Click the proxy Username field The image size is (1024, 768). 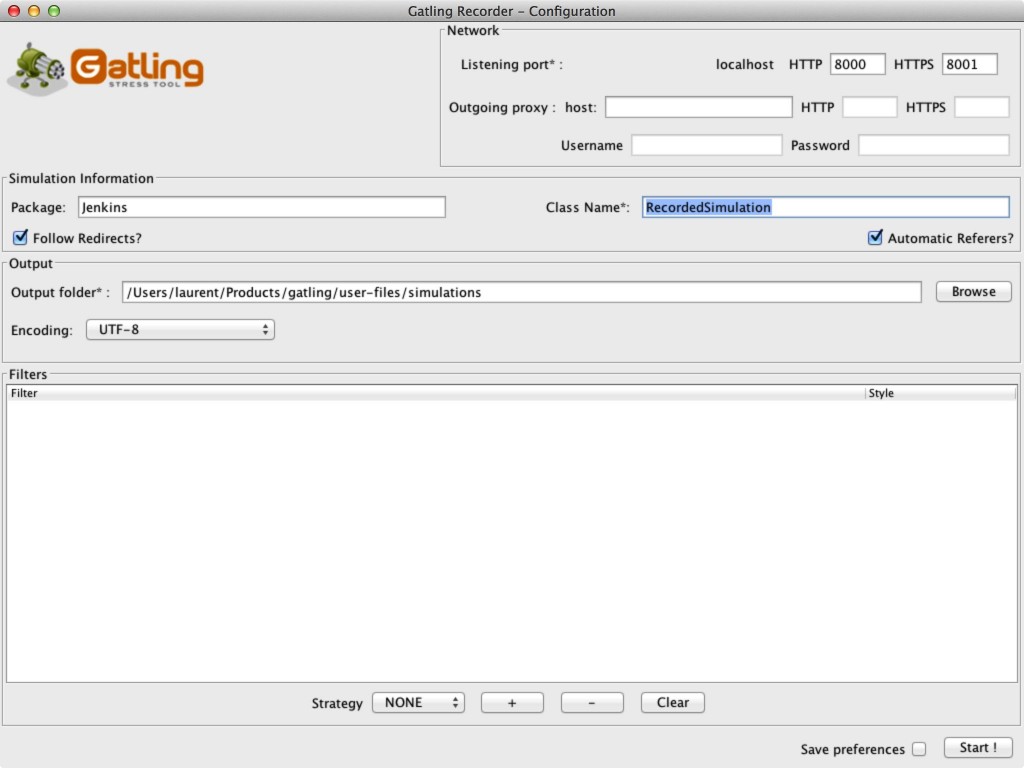click(x=706, y=145)
